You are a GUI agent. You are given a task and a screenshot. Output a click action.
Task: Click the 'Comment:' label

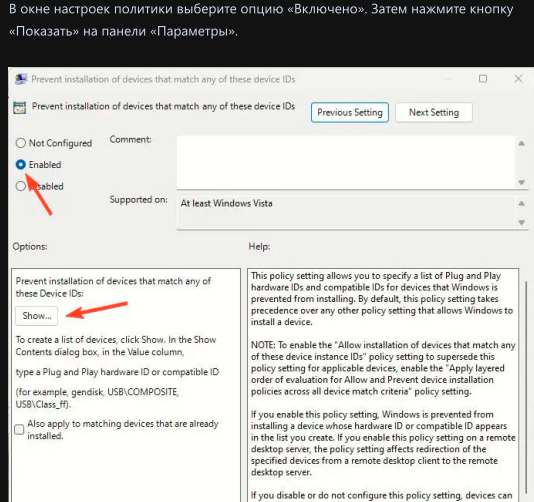(x=130, y=140)
